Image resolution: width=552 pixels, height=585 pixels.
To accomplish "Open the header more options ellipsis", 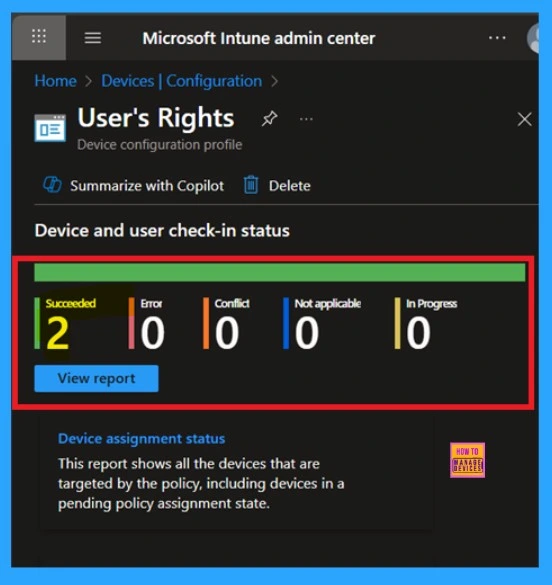I will (497, 38).
